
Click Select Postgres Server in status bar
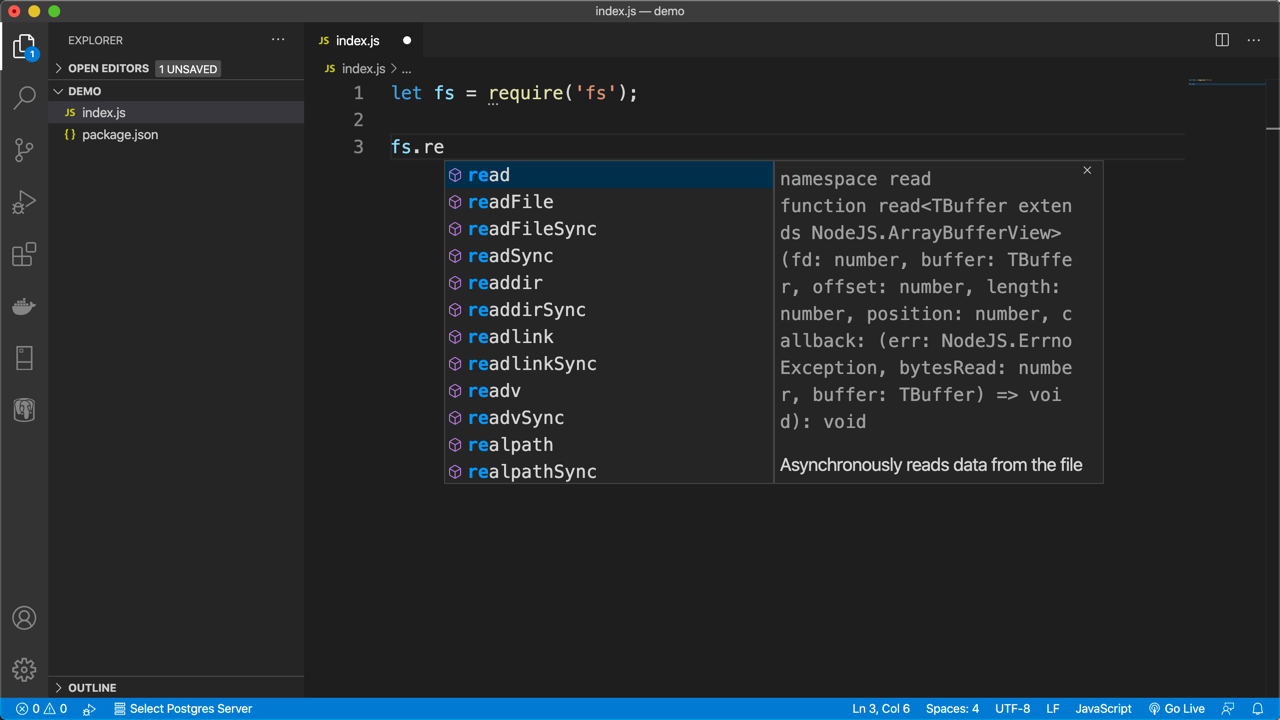182,709
